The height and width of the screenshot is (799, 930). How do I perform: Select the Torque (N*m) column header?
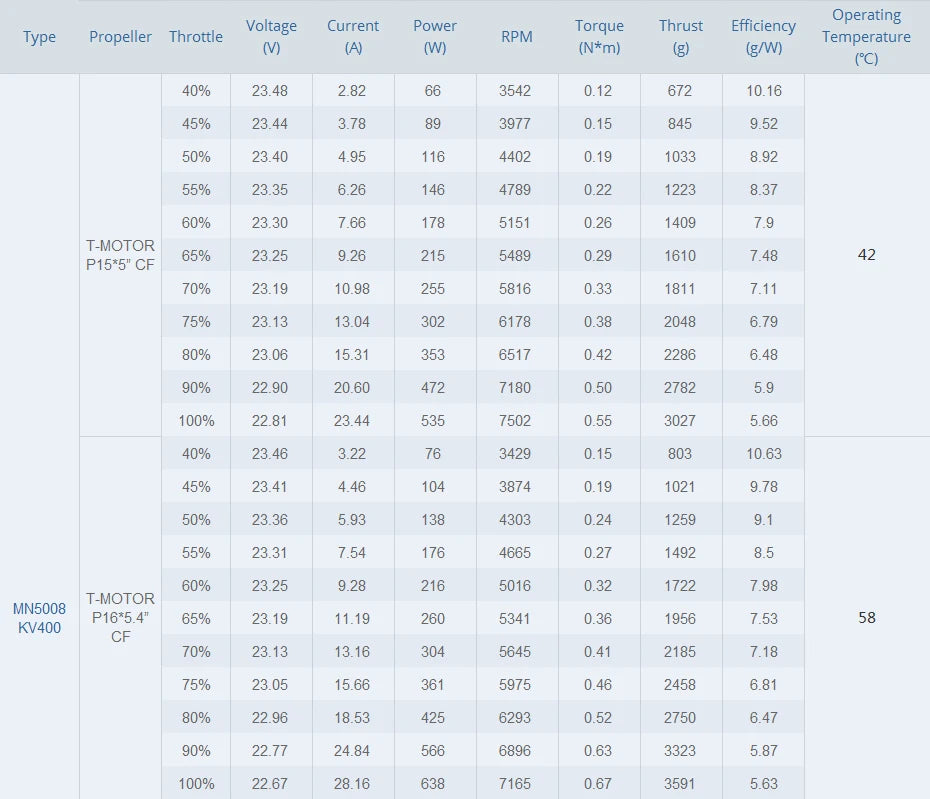pos(599,37)
